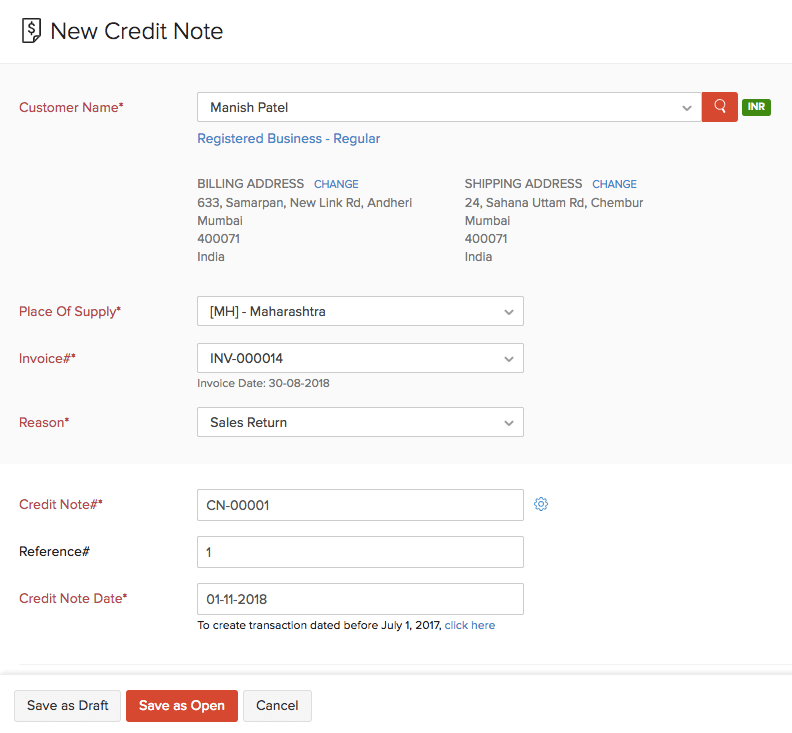This screenshot has height=733, width=792.
Task: Open the Place Of Supply dropdown
Action: tap(360, 311)
